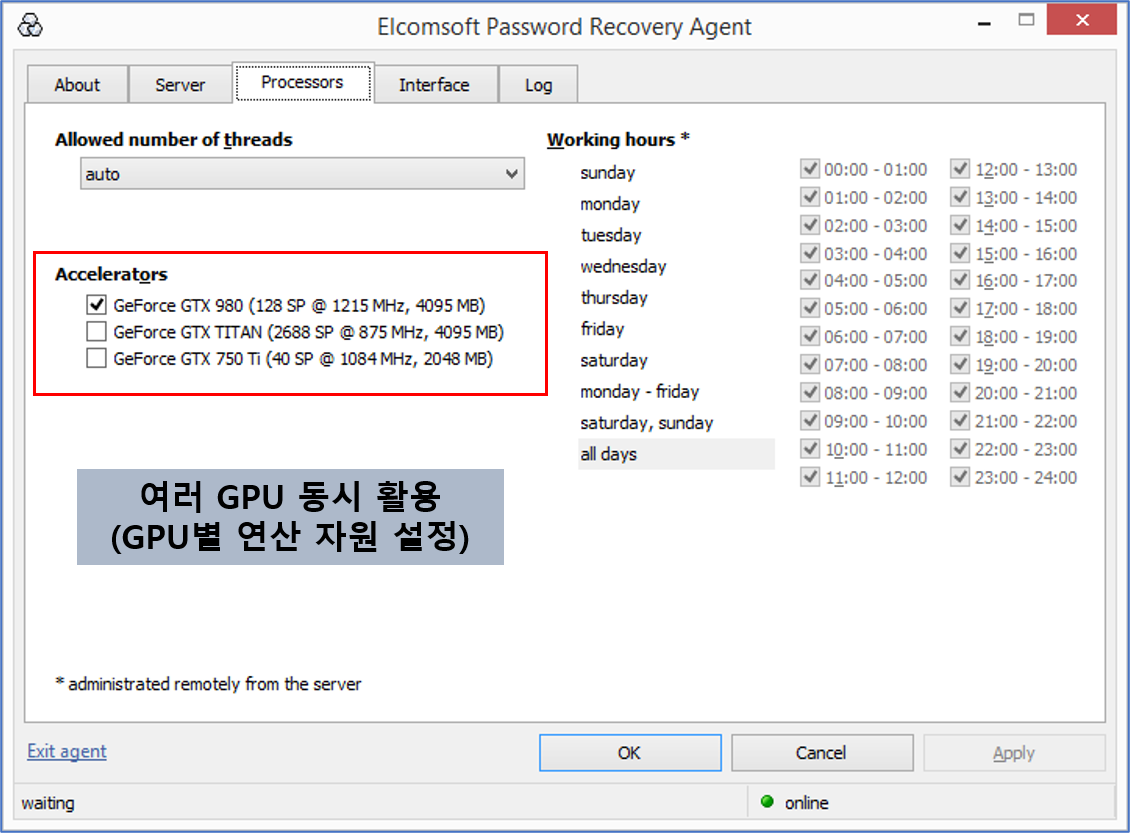Click the Exit agent link
The height and width of the screenshot is (833, 1130).
67,751
